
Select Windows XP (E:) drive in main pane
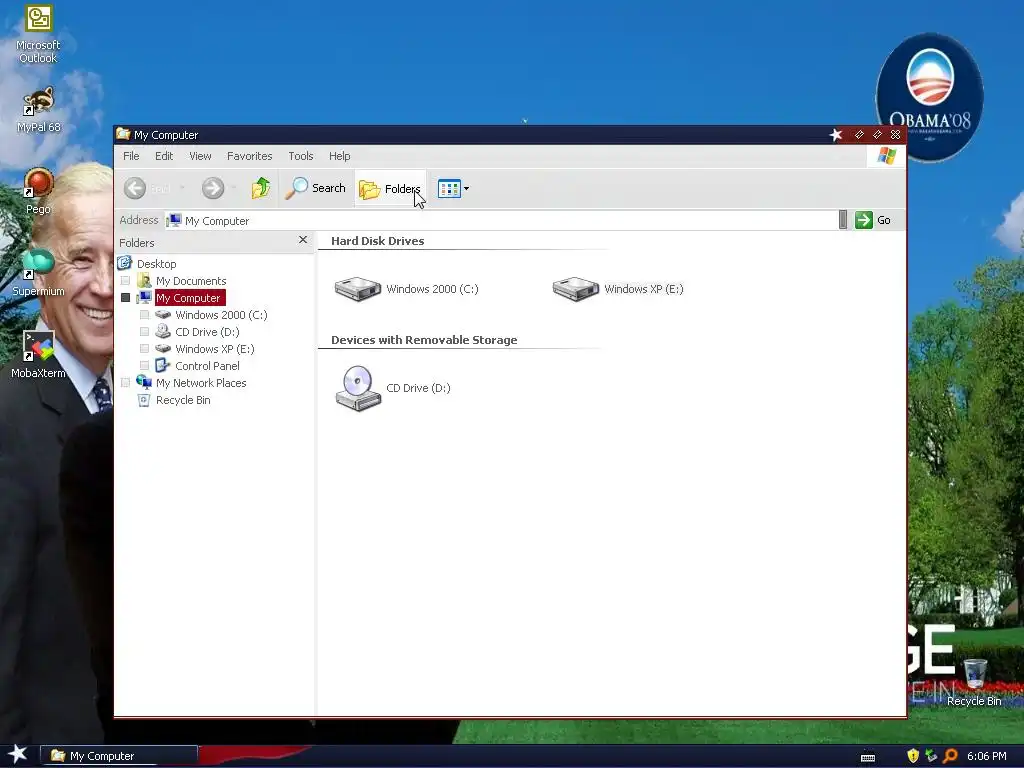[x=618, y=289]
